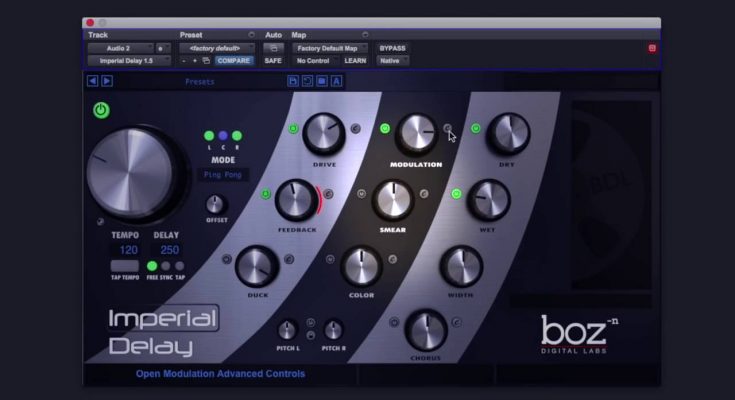The height and width of the screenshot is (400, 735).
Task: Toggle the green LED left of Feedback knob
Action: click(266, 193)
